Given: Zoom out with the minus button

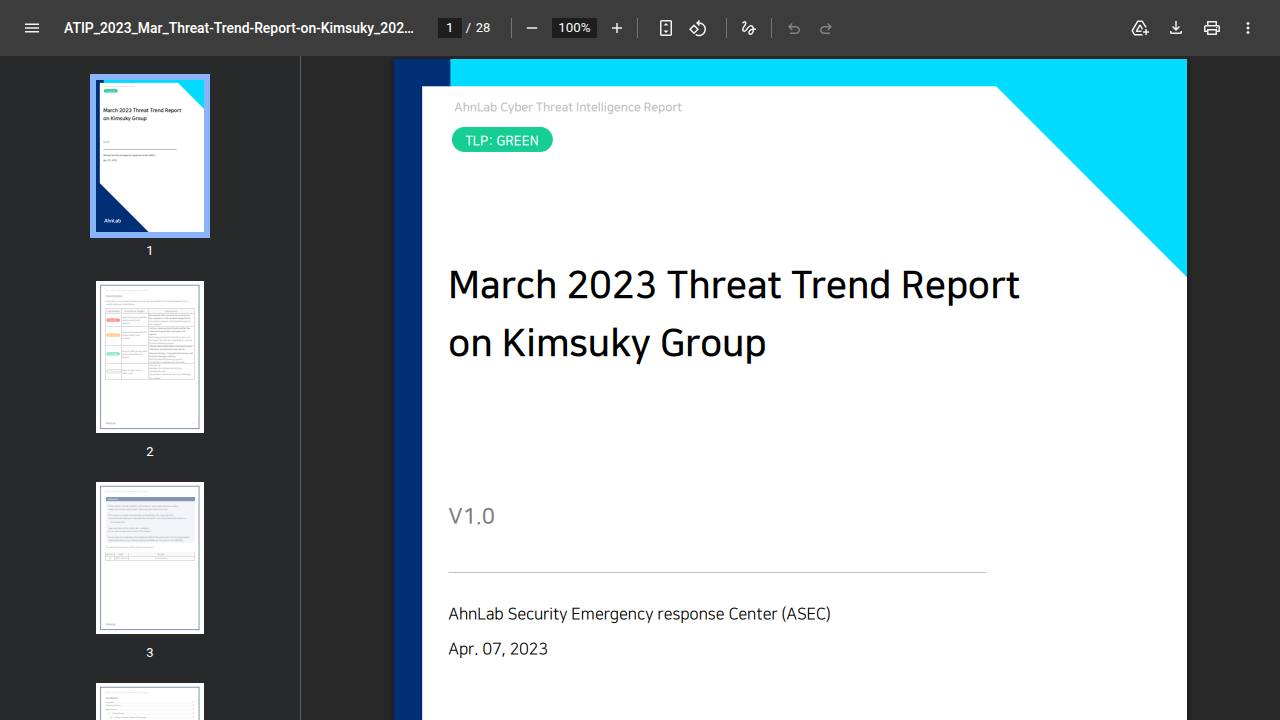Looking at the screenshot, I should [532, 28].
